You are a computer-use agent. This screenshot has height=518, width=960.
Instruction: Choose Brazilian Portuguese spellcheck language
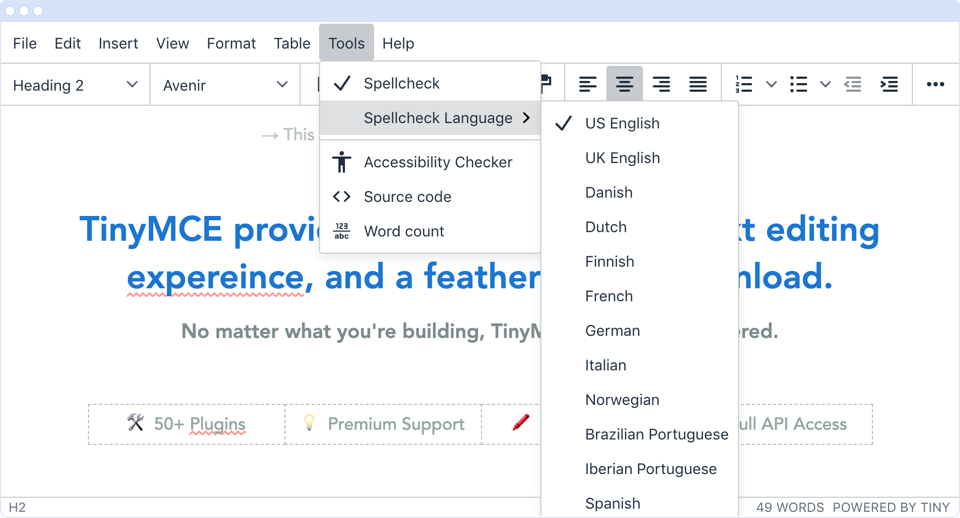point(640,435)
